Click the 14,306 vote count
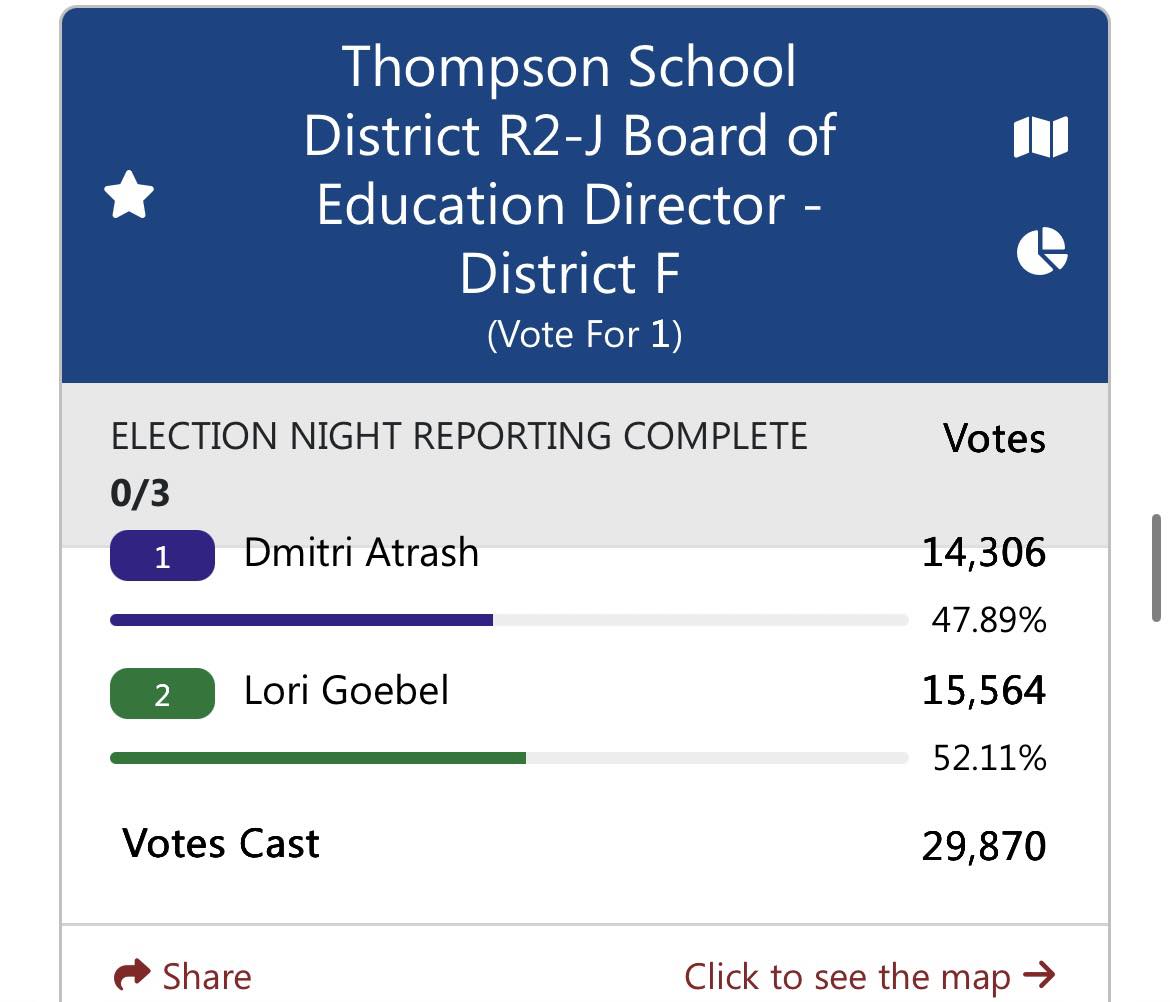 pyautogui.click(x=983, y=553)
